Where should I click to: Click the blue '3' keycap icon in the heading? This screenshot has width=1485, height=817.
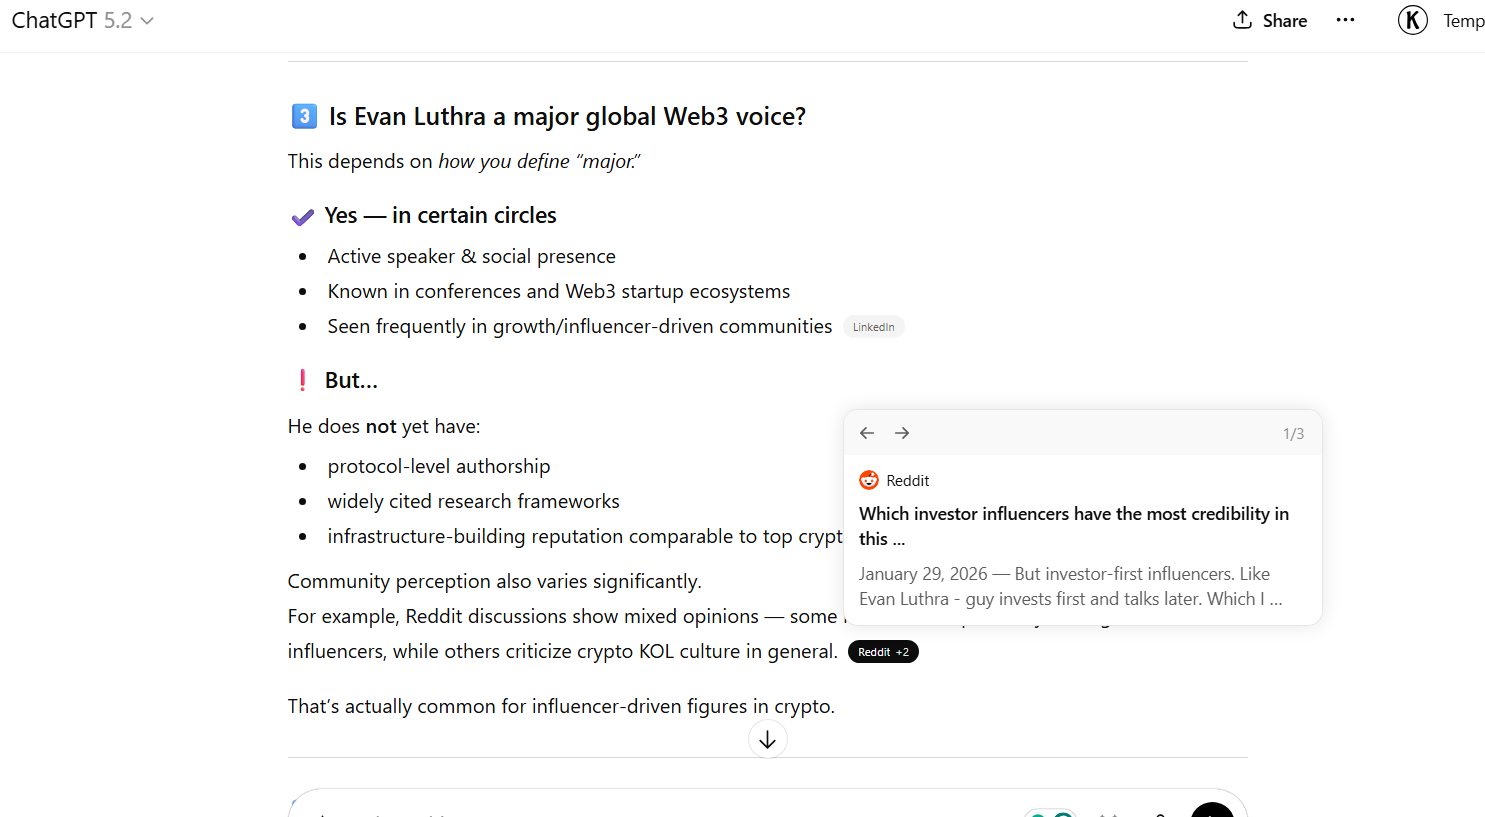[303, 116]
